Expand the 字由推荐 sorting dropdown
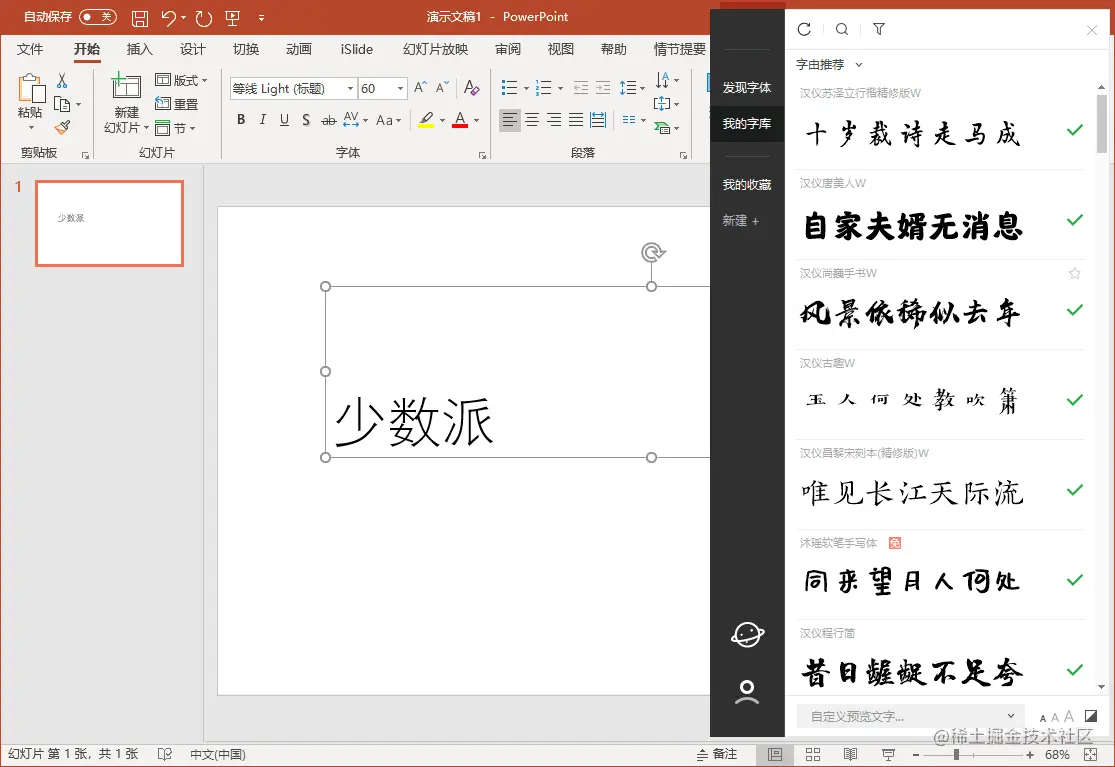This screenshot has width=1115, height=767. pos(830,64)
